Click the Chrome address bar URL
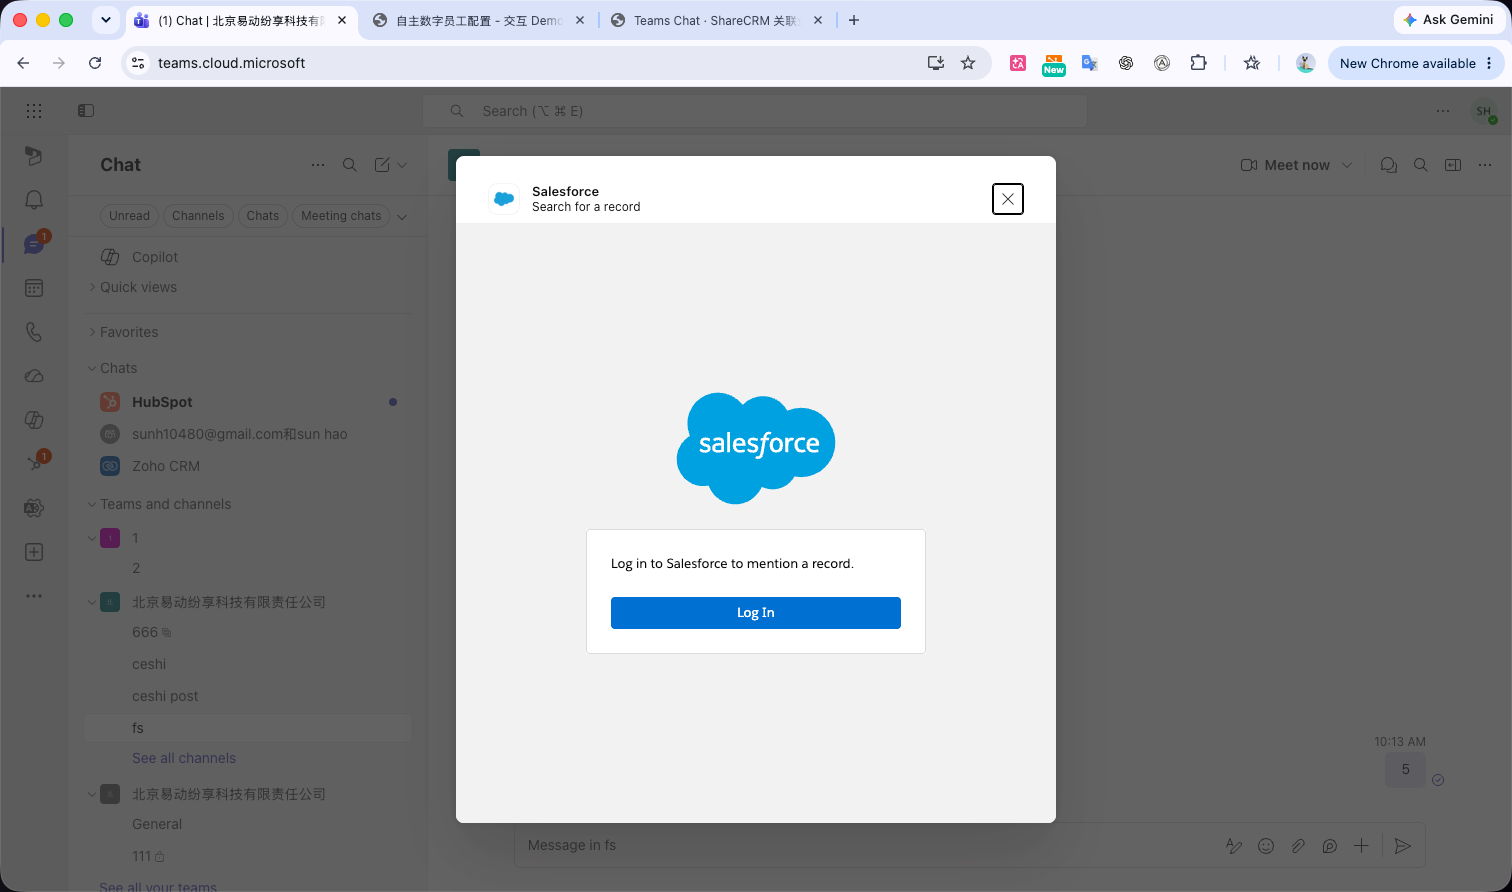This screenshot has width=1512, height=892. click(232, 63)
